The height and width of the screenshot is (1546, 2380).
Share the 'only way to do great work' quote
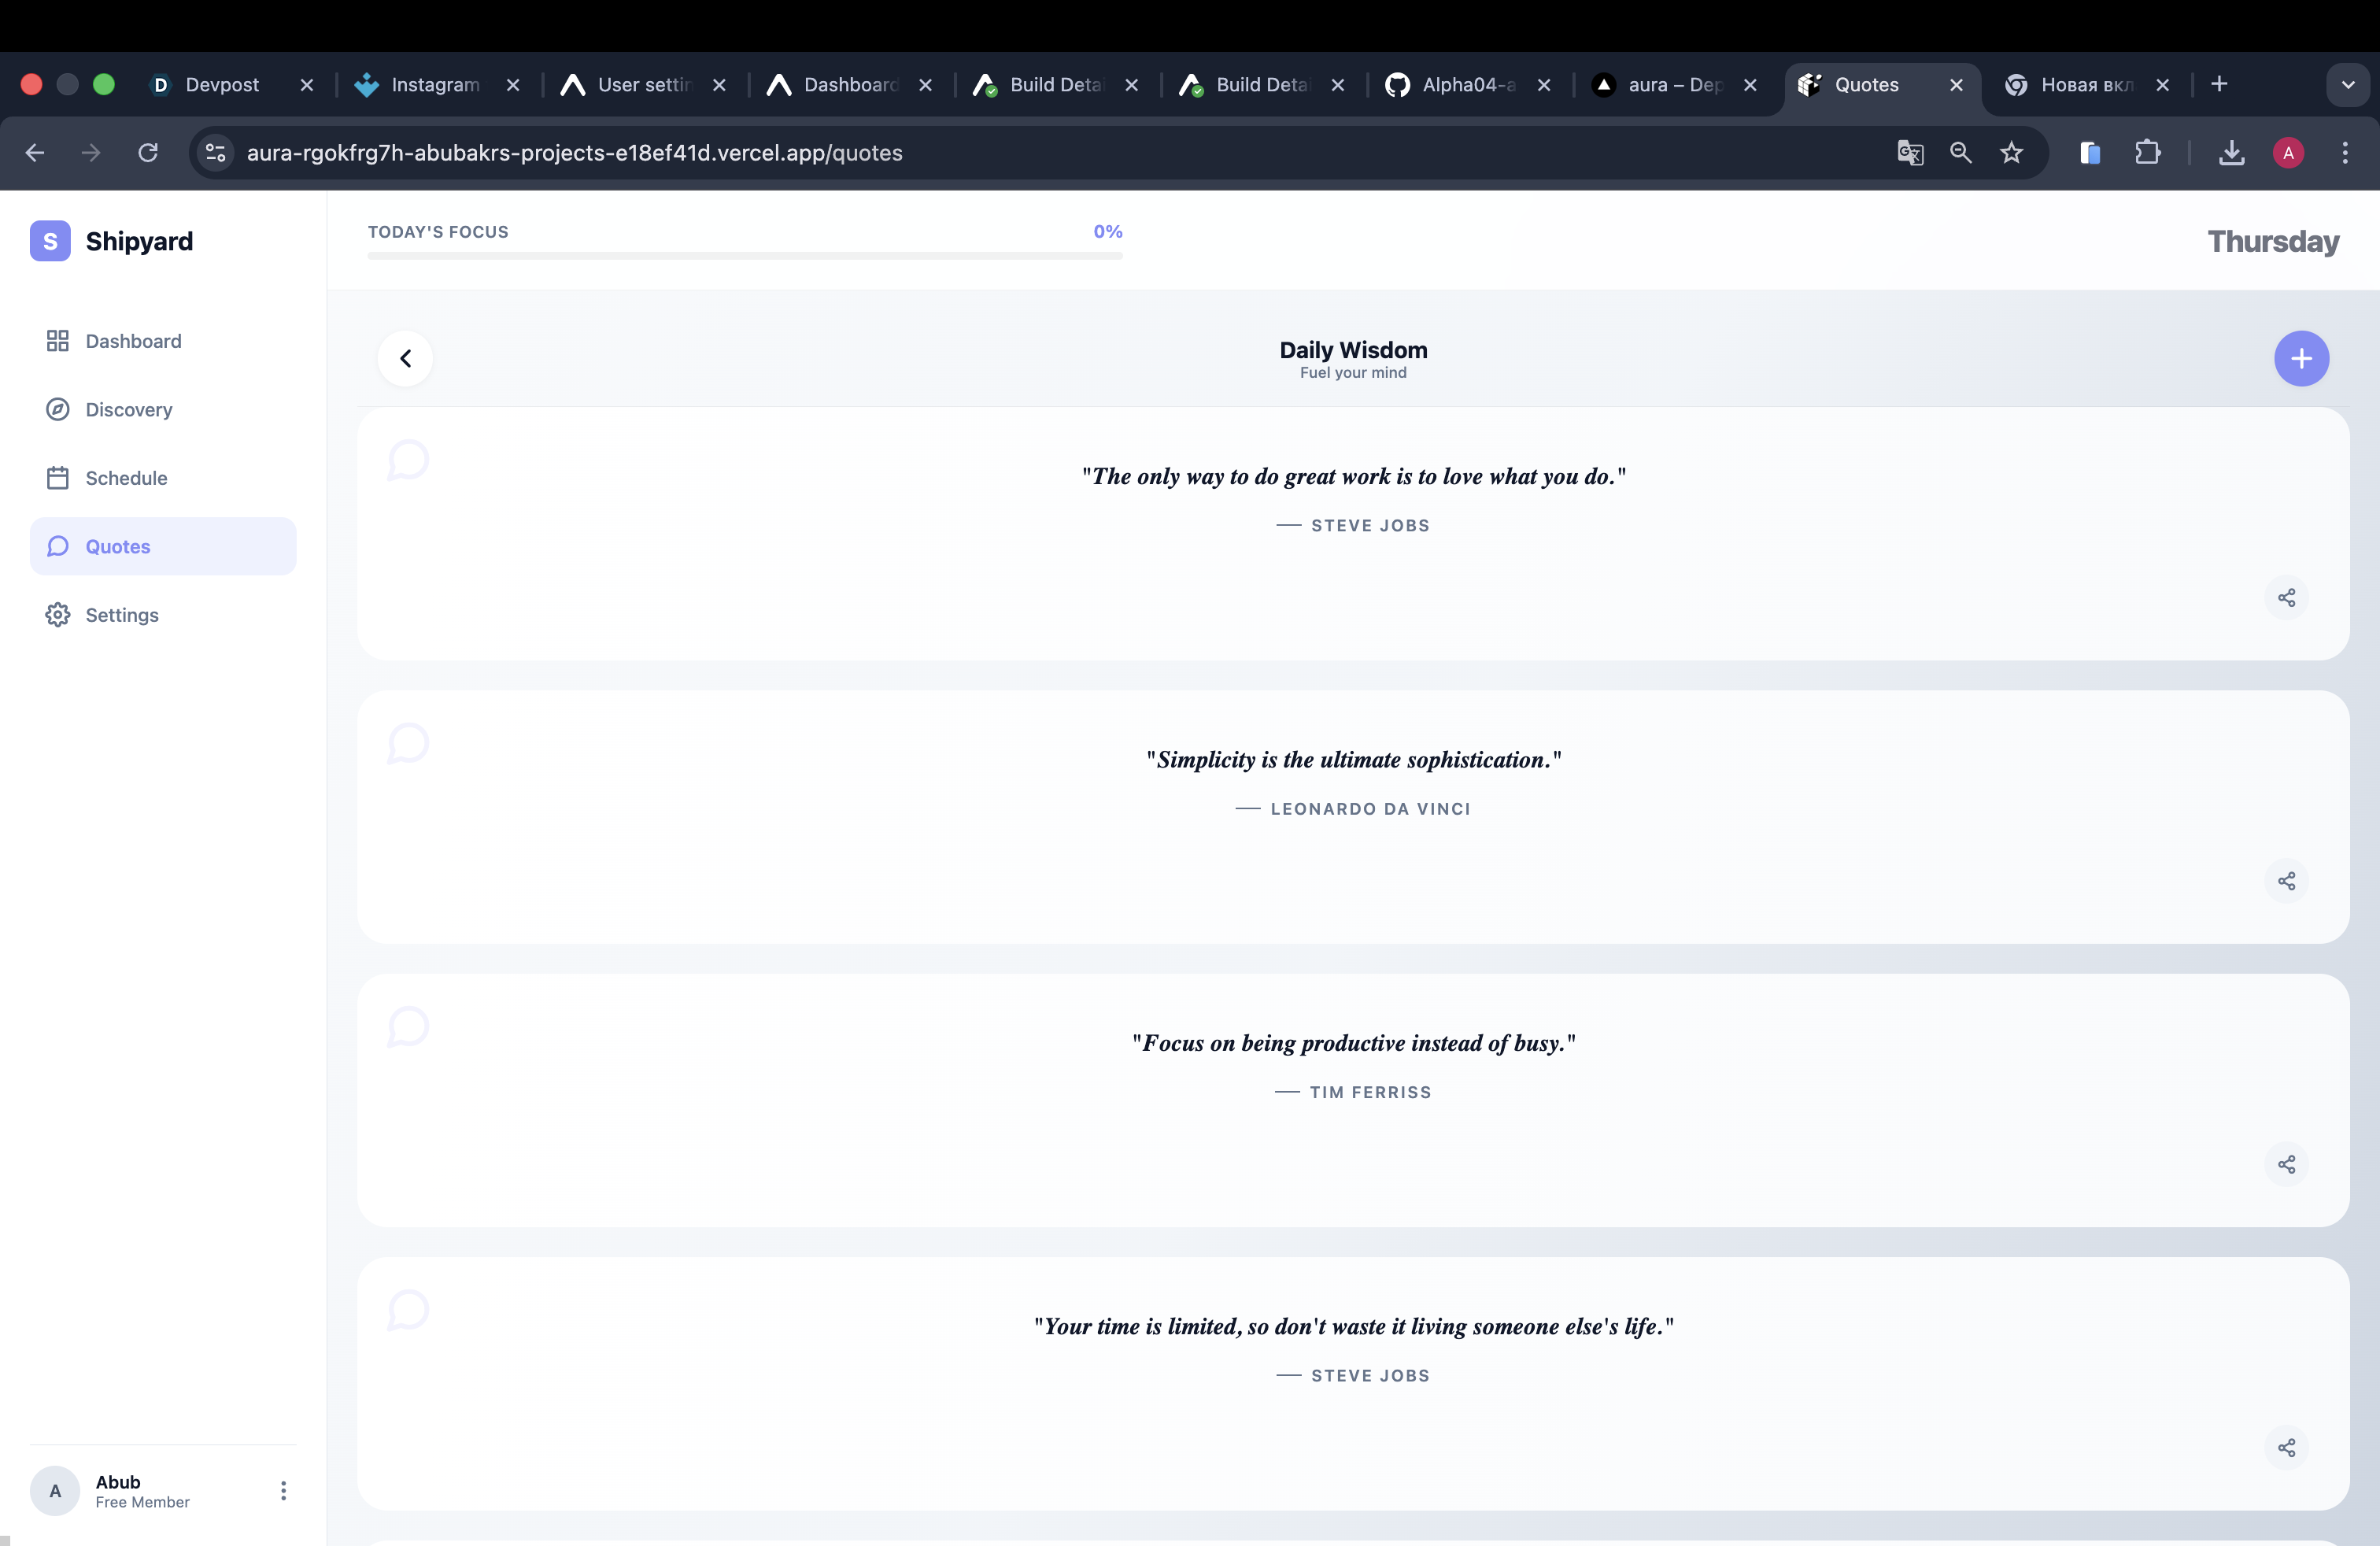click(2286, 598)
